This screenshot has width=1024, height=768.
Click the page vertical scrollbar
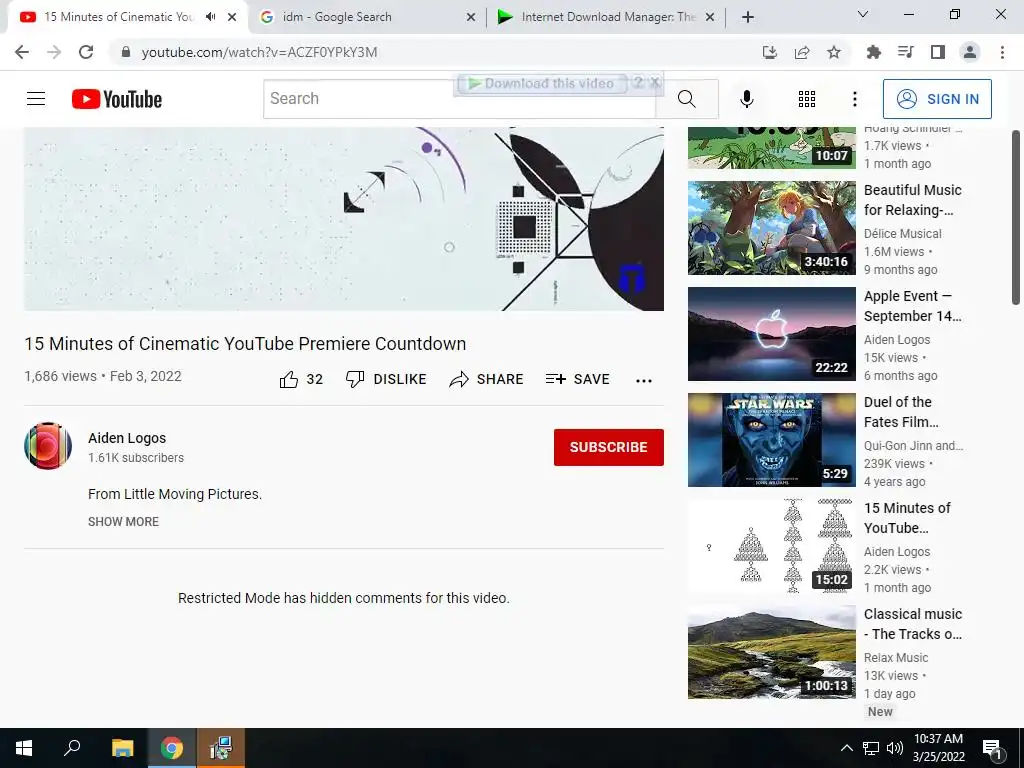click(x=1016, y=217)
